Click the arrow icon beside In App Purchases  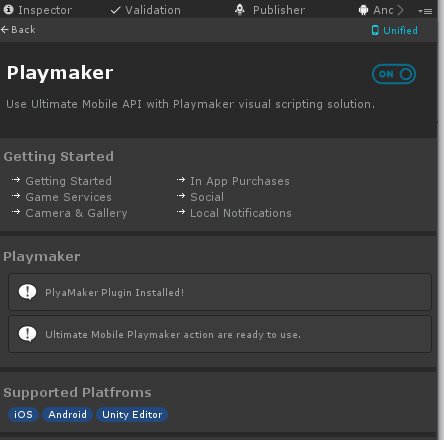point(181,180)
